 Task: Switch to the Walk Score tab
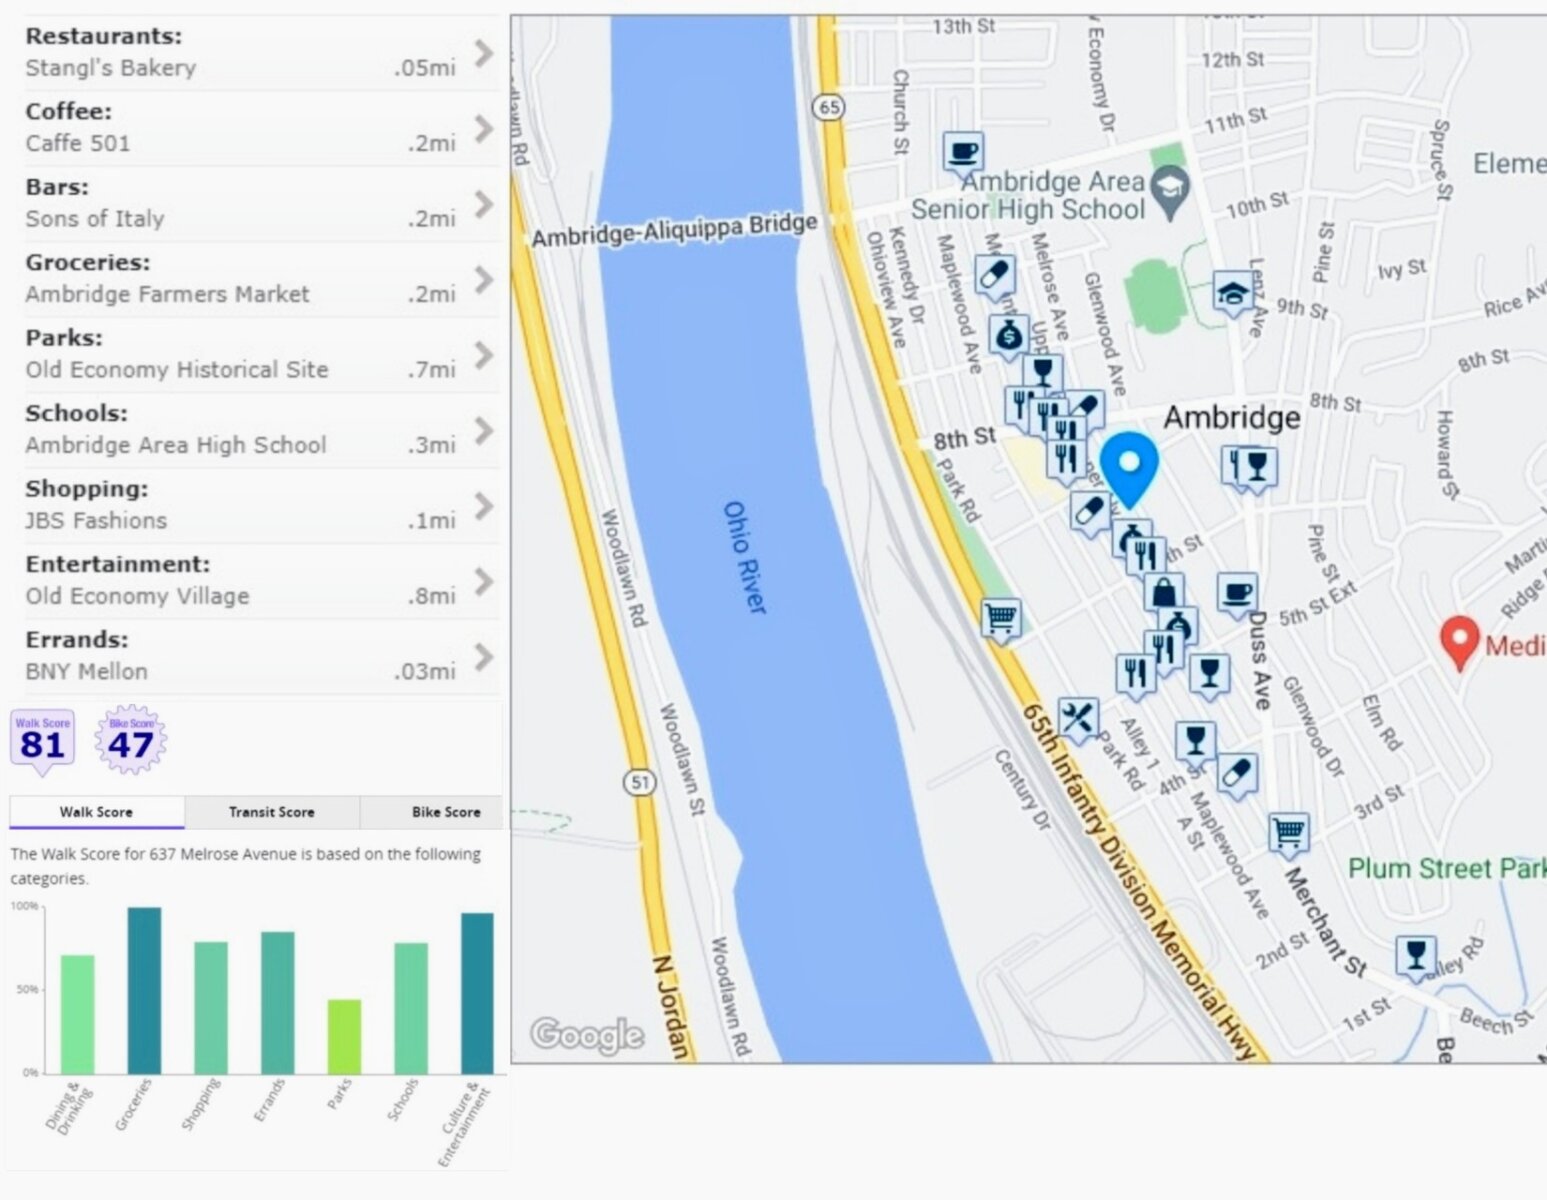point(96,812)
